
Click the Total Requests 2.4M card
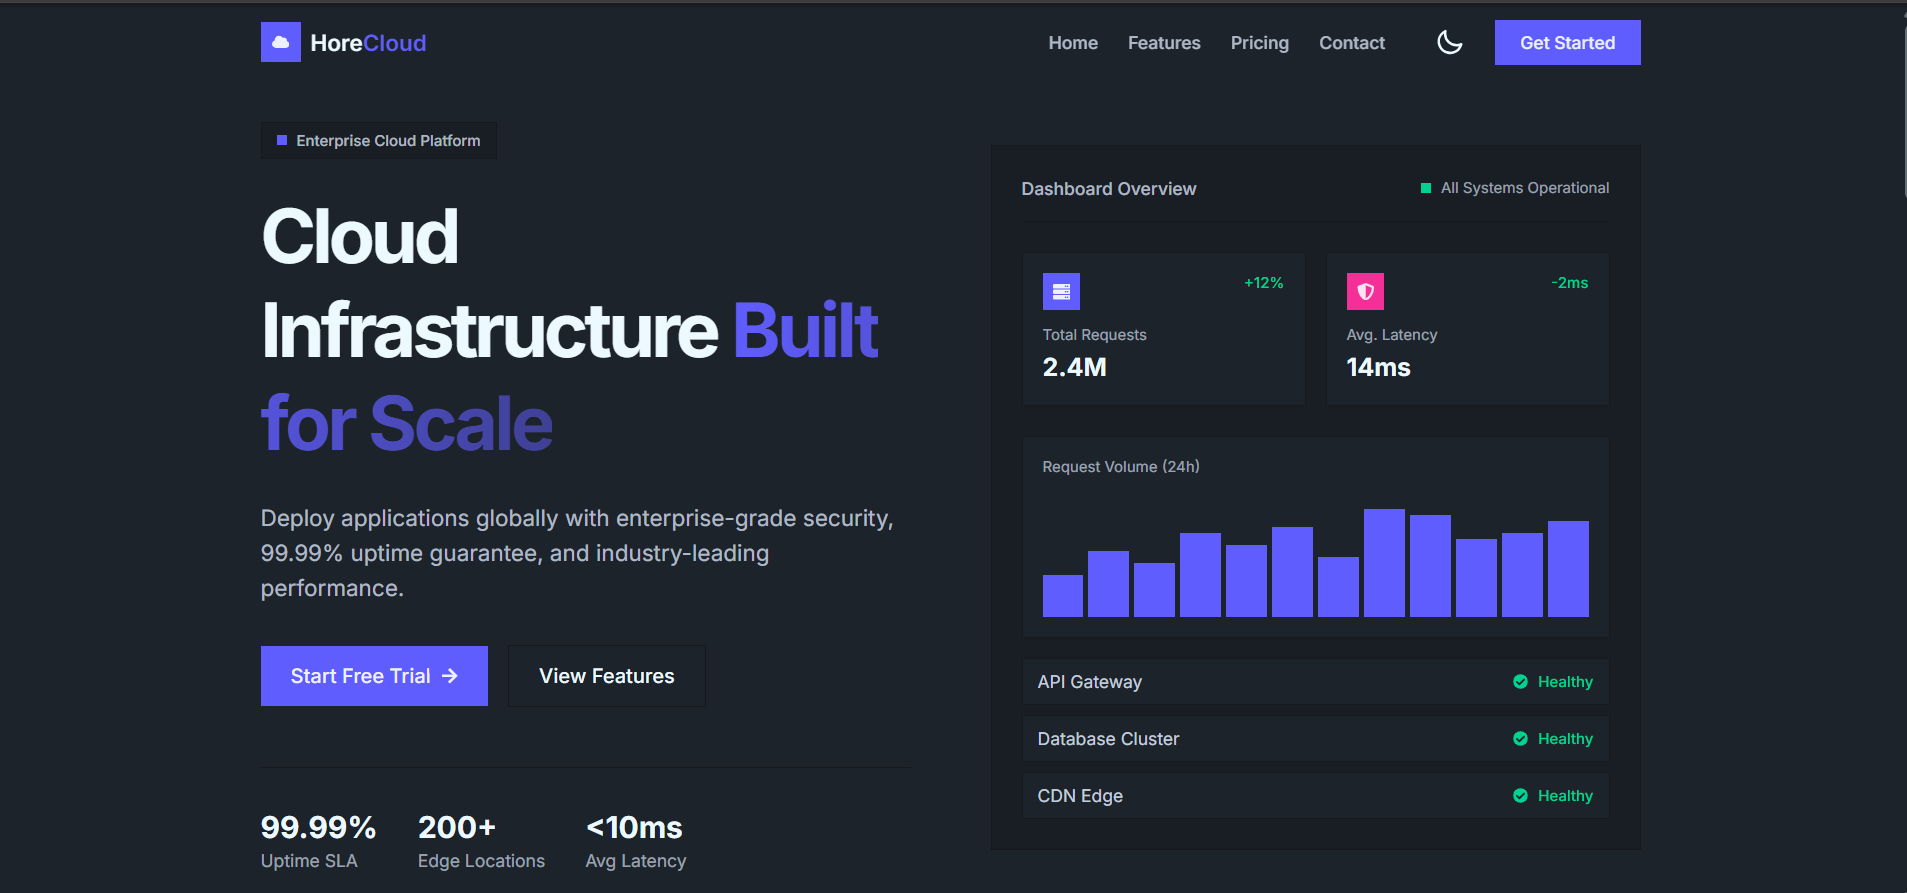(1163, 329)
